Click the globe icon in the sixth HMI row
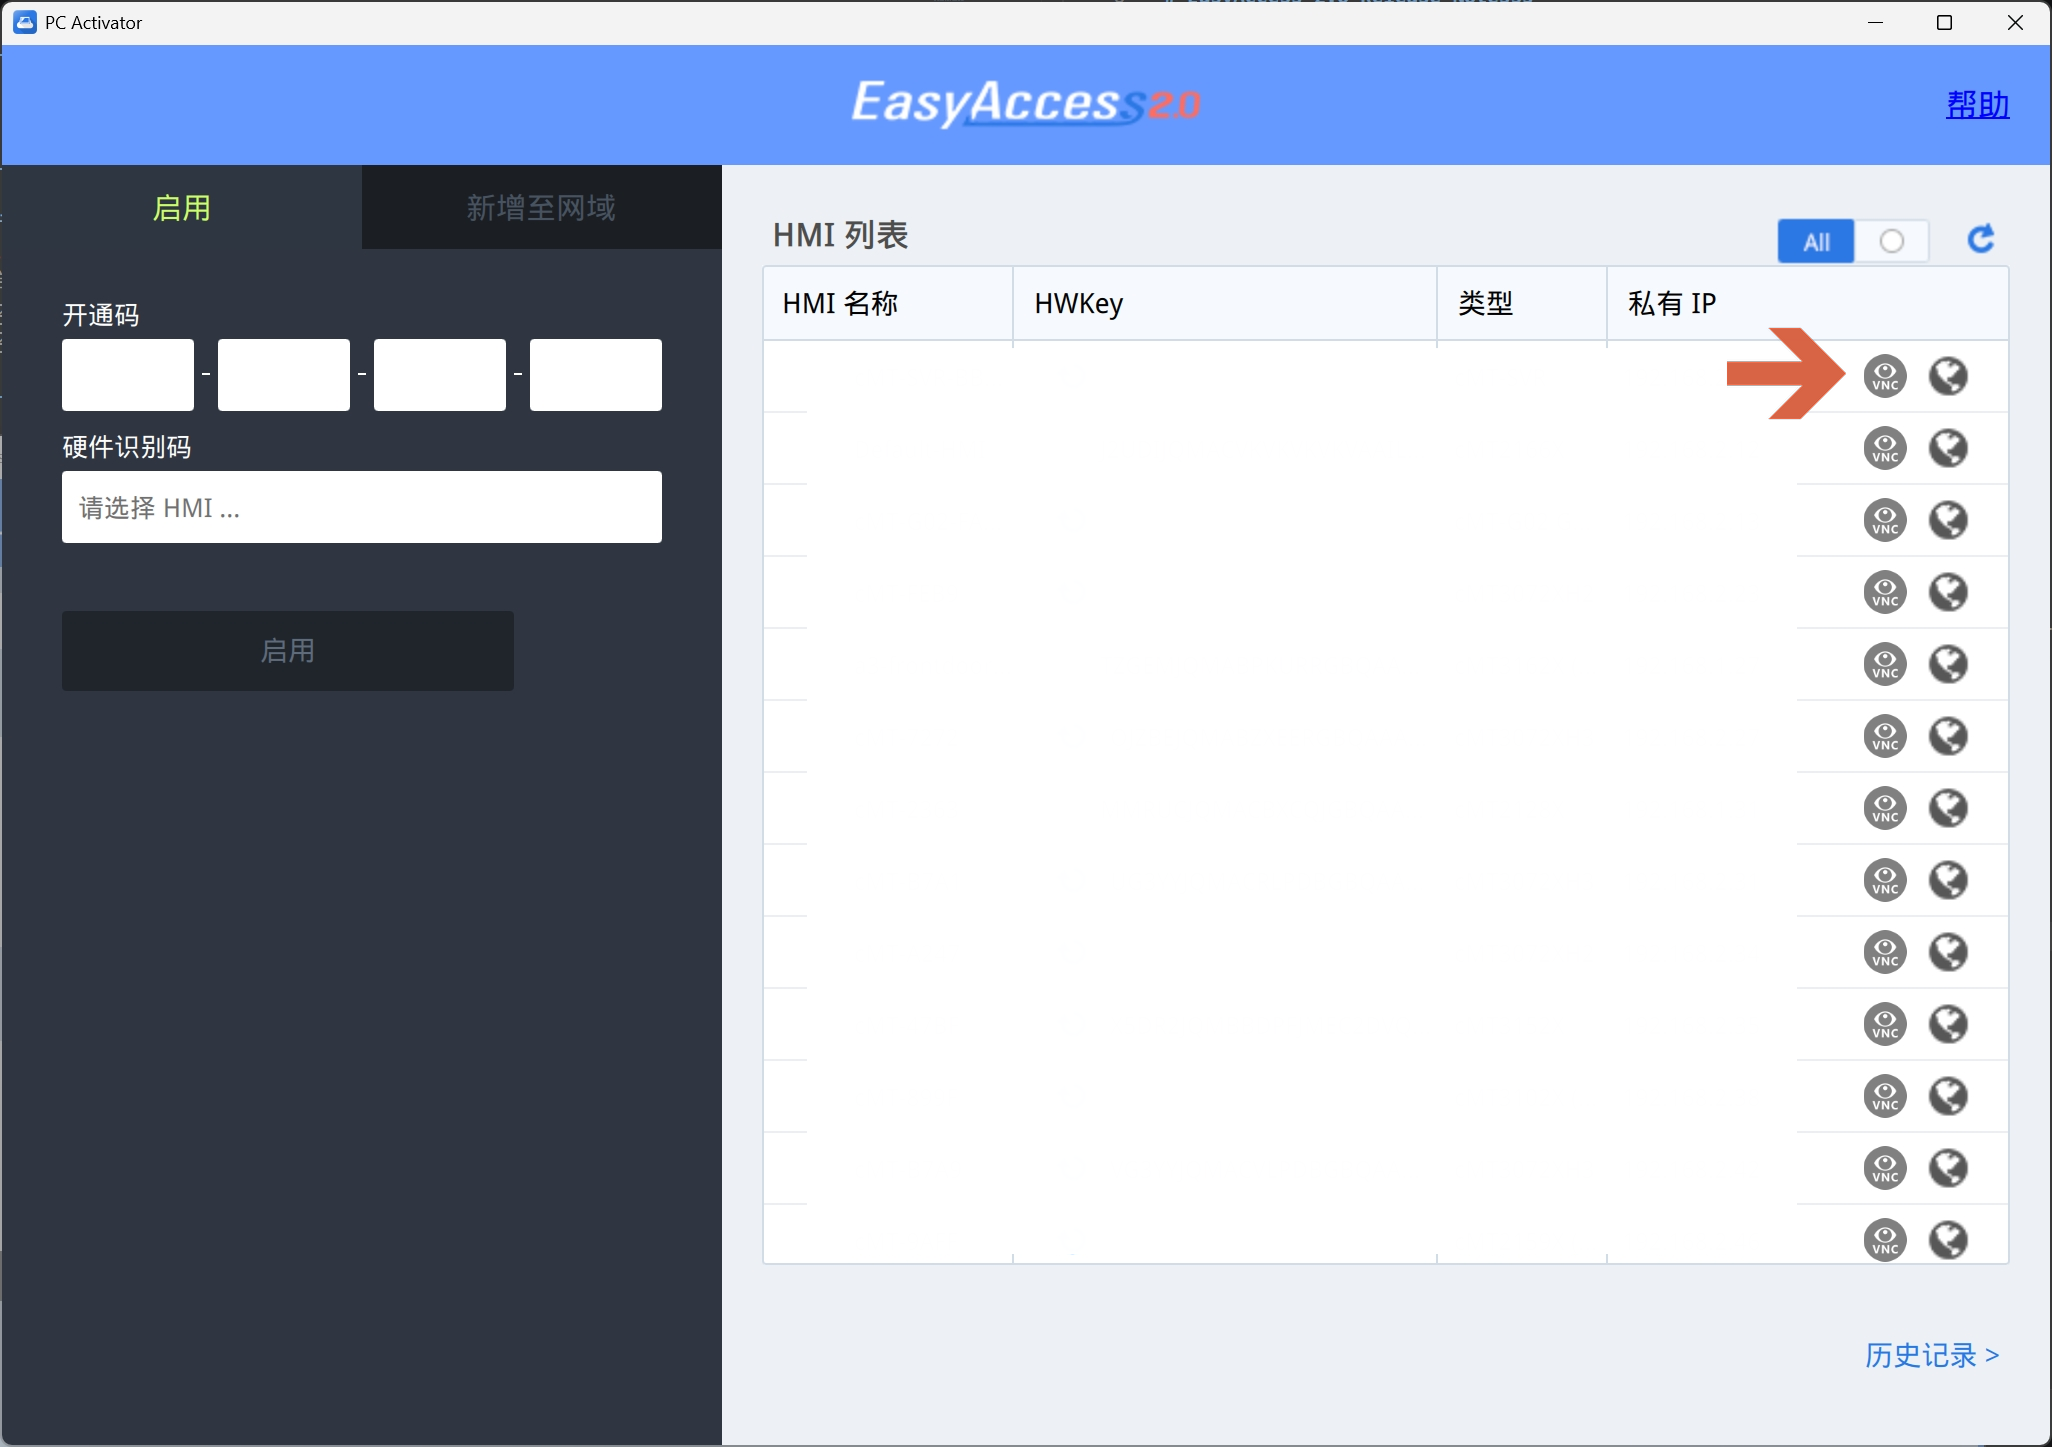 tap(1948, 736)
